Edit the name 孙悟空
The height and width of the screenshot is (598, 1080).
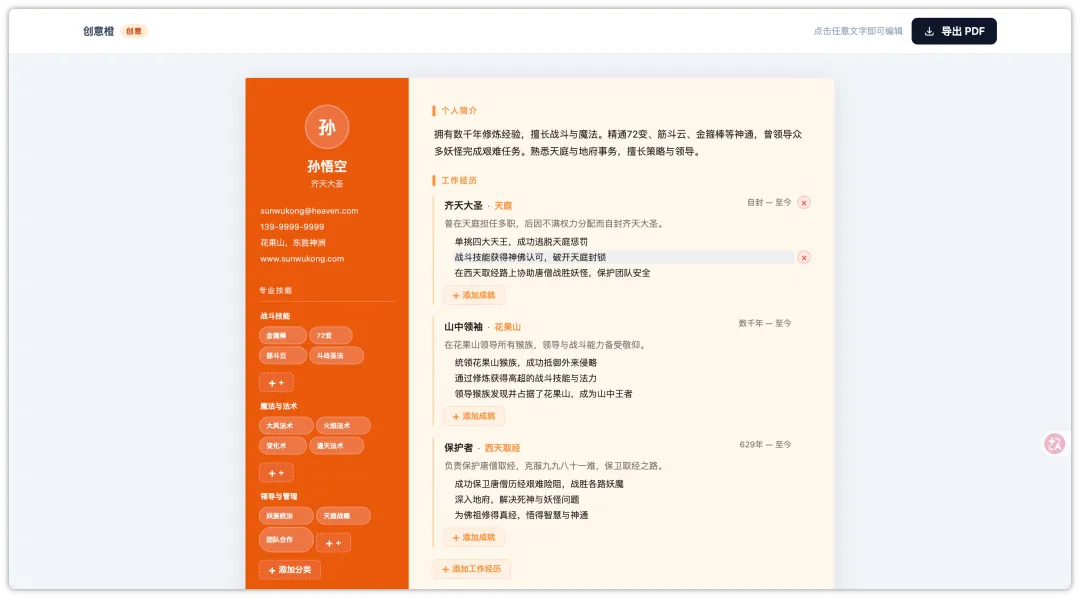click(x=326, y=166)
